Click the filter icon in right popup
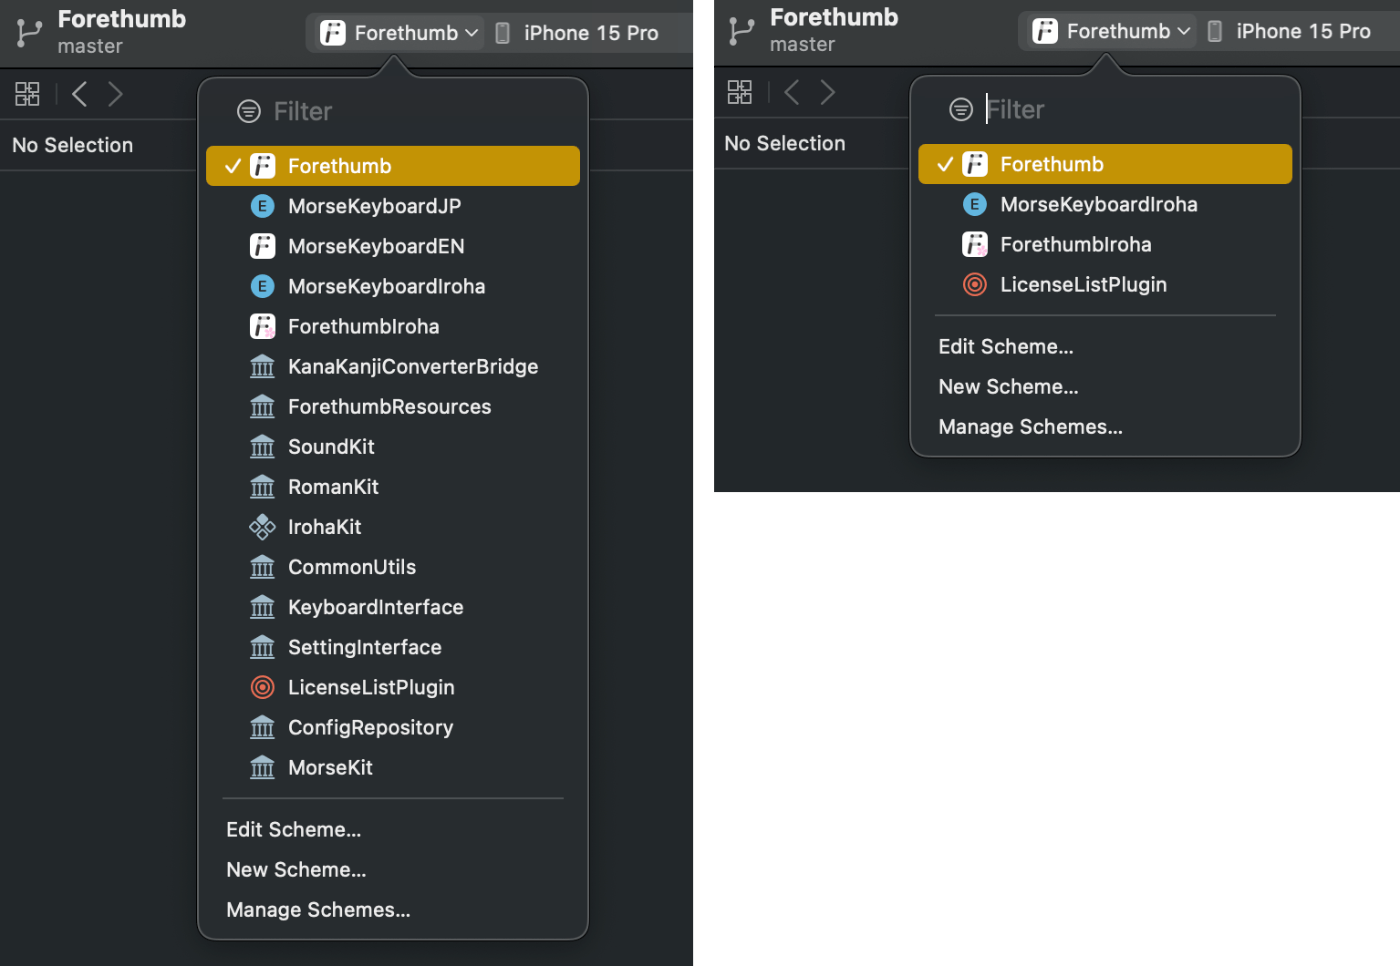Image resolution: width=1400 pixels, height=966 pixels. 961,109
